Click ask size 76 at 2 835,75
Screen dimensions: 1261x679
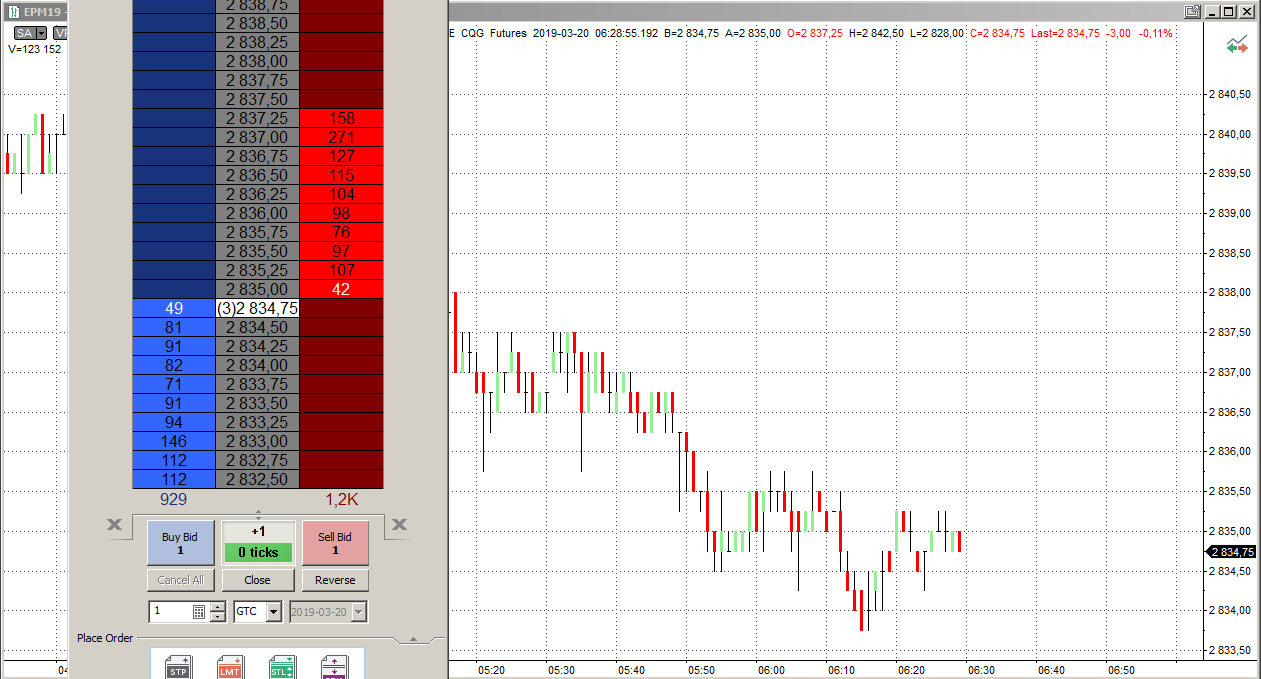[x=342, y=232]
